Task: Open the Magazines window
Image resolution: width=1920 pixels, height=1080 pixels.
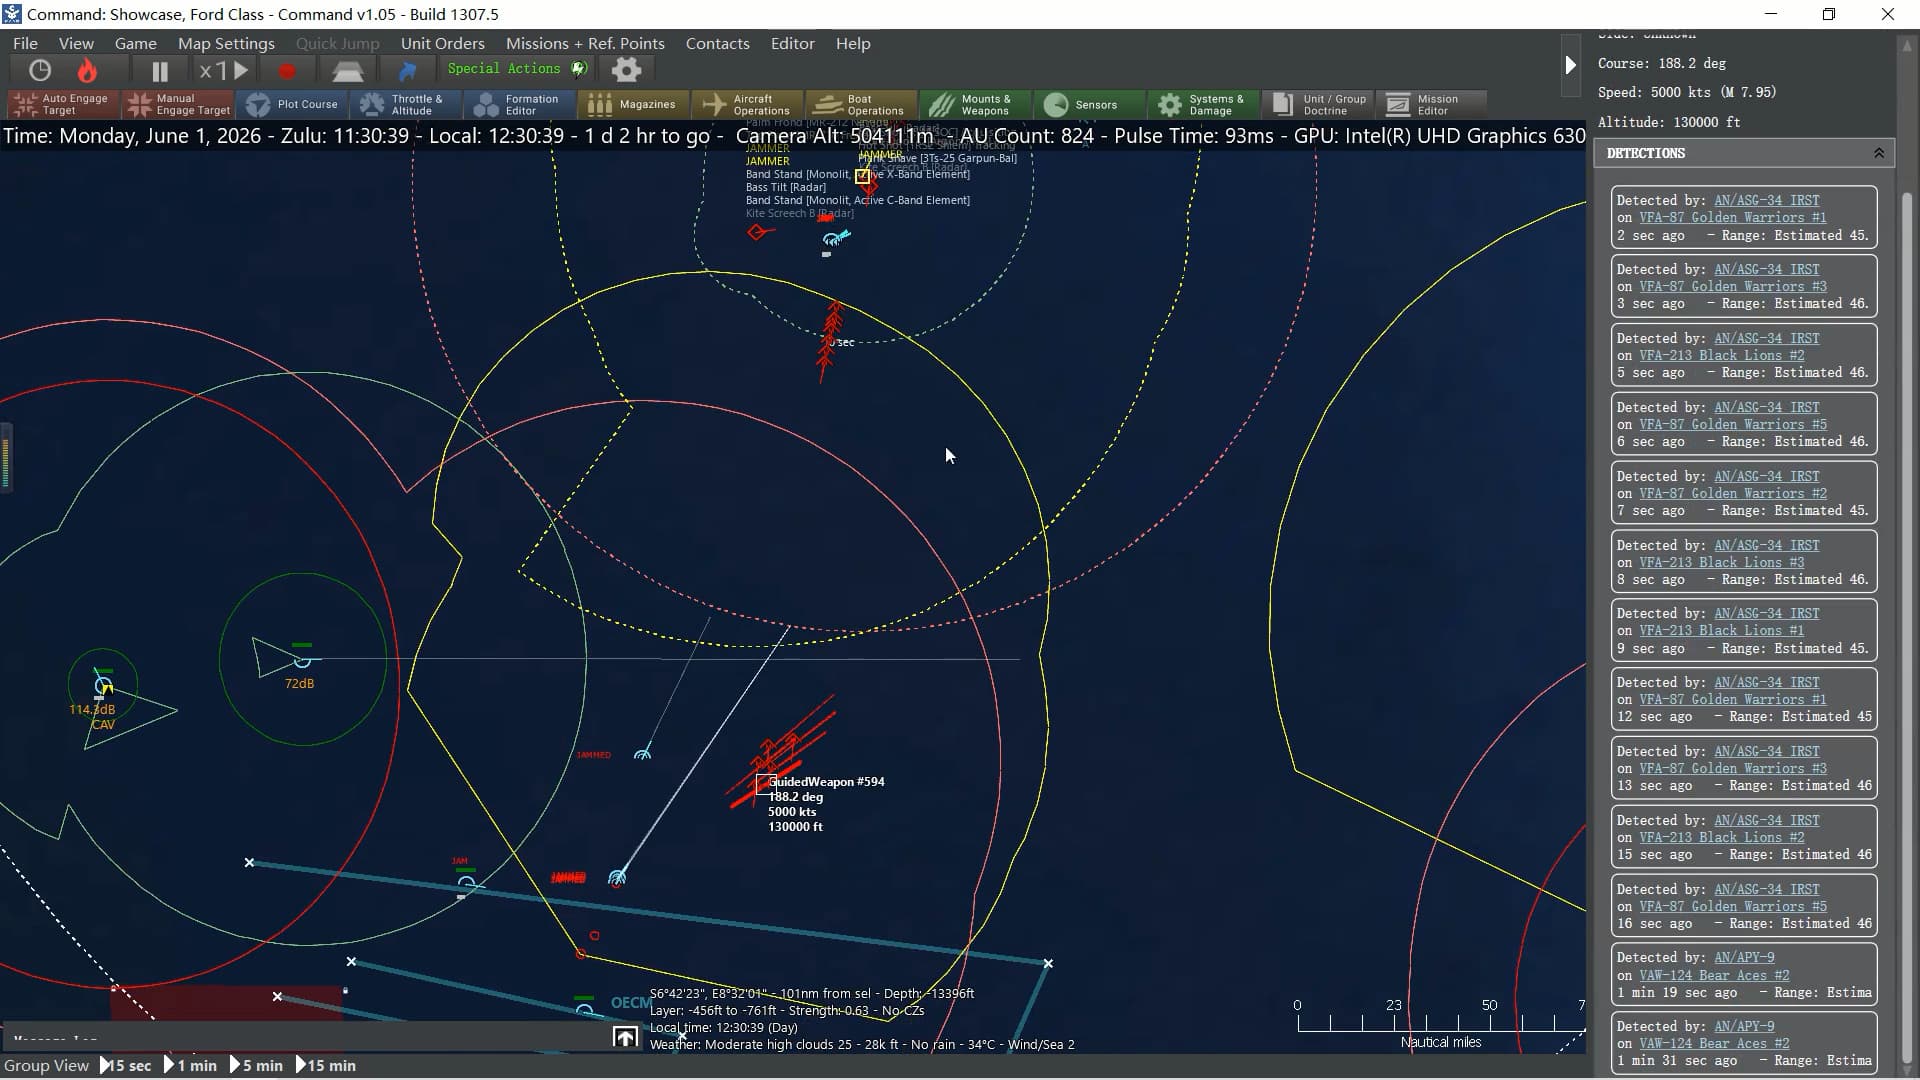Action: coord(633,104)
